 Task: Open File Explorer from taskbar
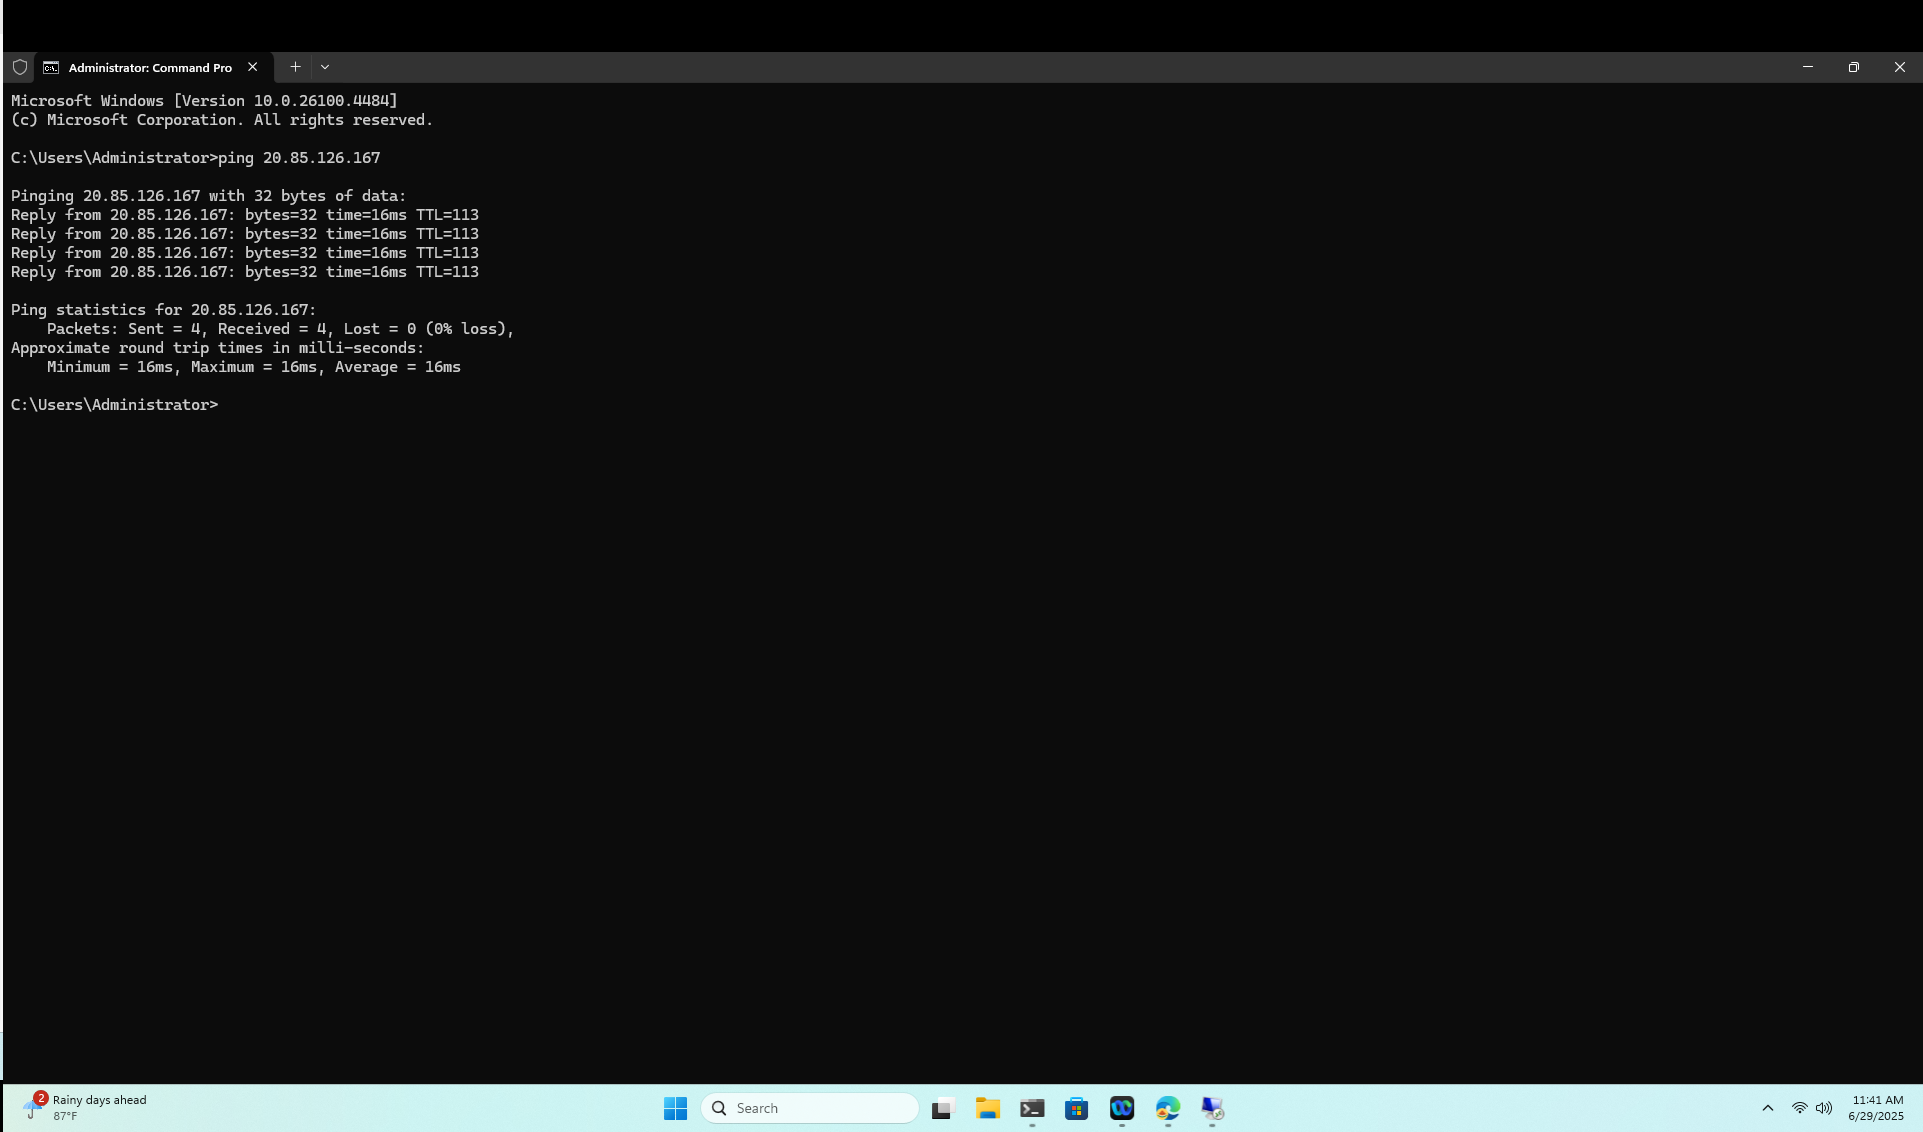(x=988, y=1108)
